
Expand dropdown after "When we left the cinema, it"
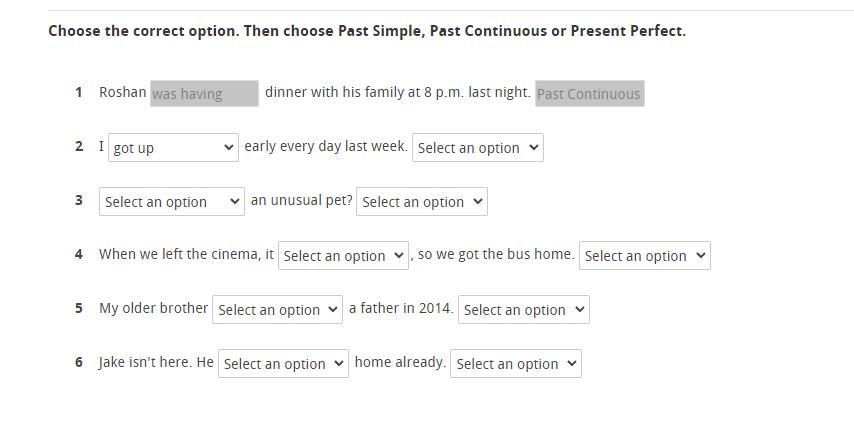(x=343, y=256)
